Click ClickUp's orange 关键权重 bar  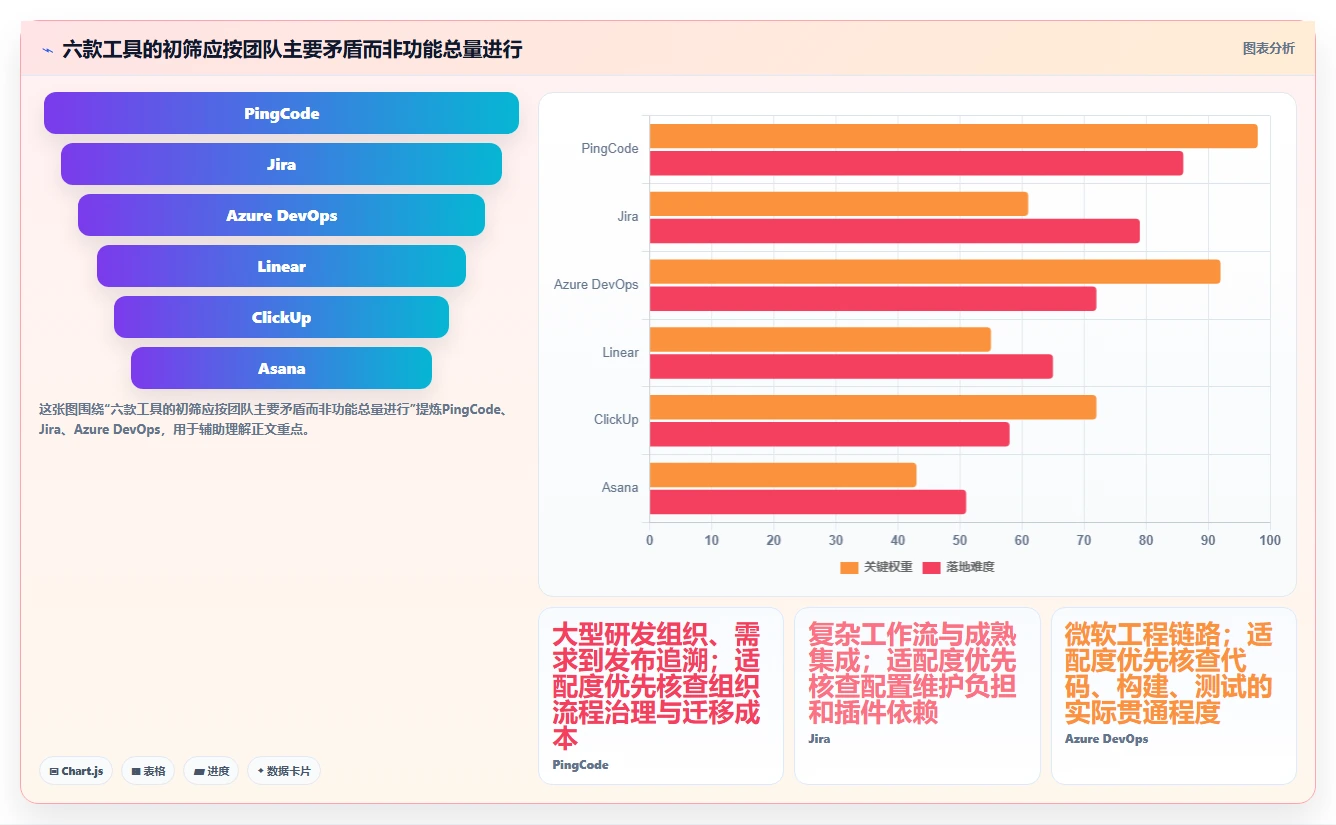(873, 407)
